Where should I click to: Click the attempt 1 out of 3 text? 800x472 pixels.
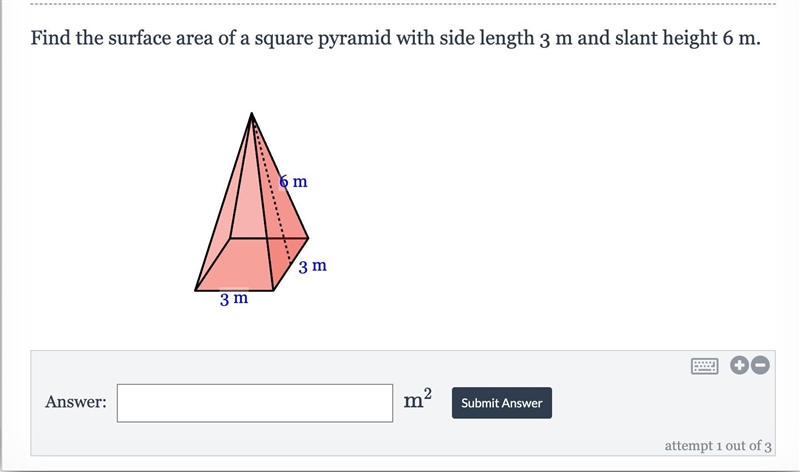point(718,446)
